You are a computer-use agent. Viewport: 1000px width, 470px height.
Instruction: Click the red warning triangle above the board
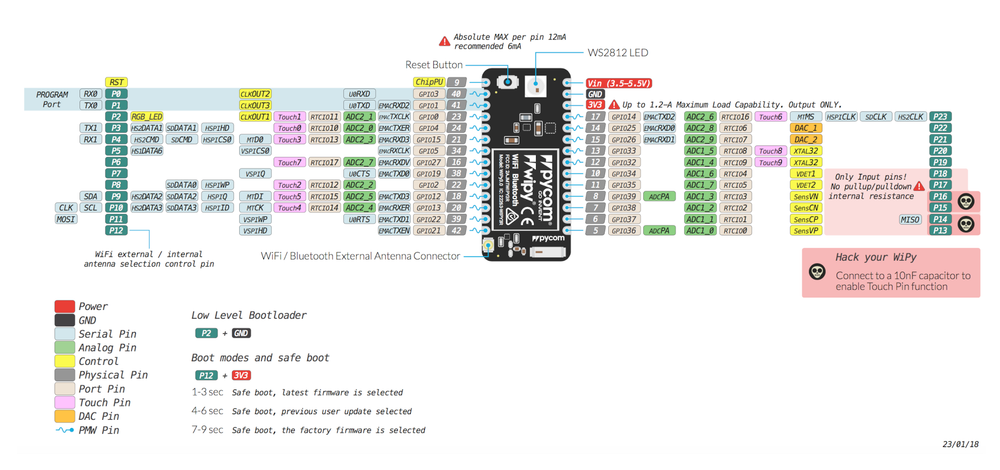pyautogui.click(x=444, y=41)
